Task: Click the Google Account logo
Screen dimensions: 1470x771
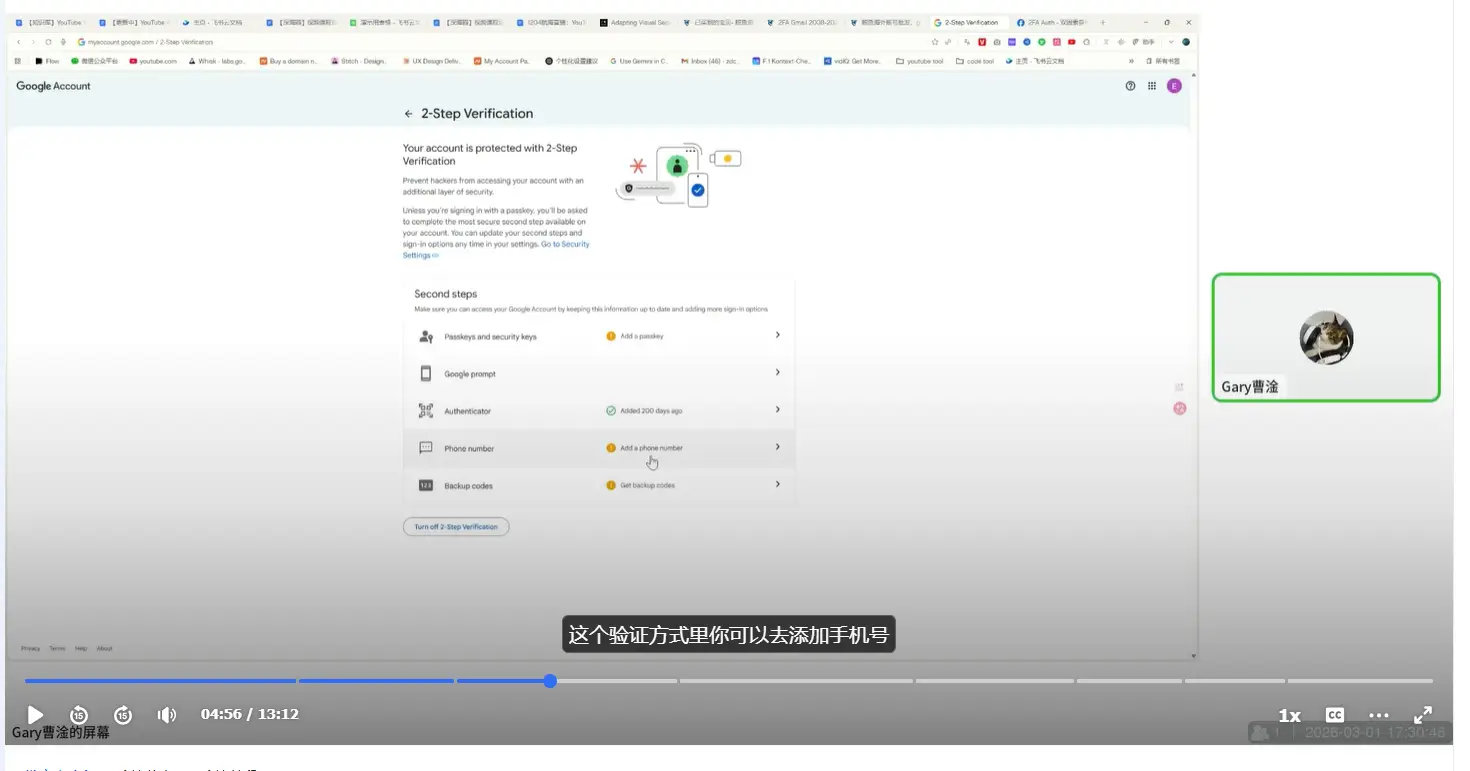Action: click(x=53, y=86)
